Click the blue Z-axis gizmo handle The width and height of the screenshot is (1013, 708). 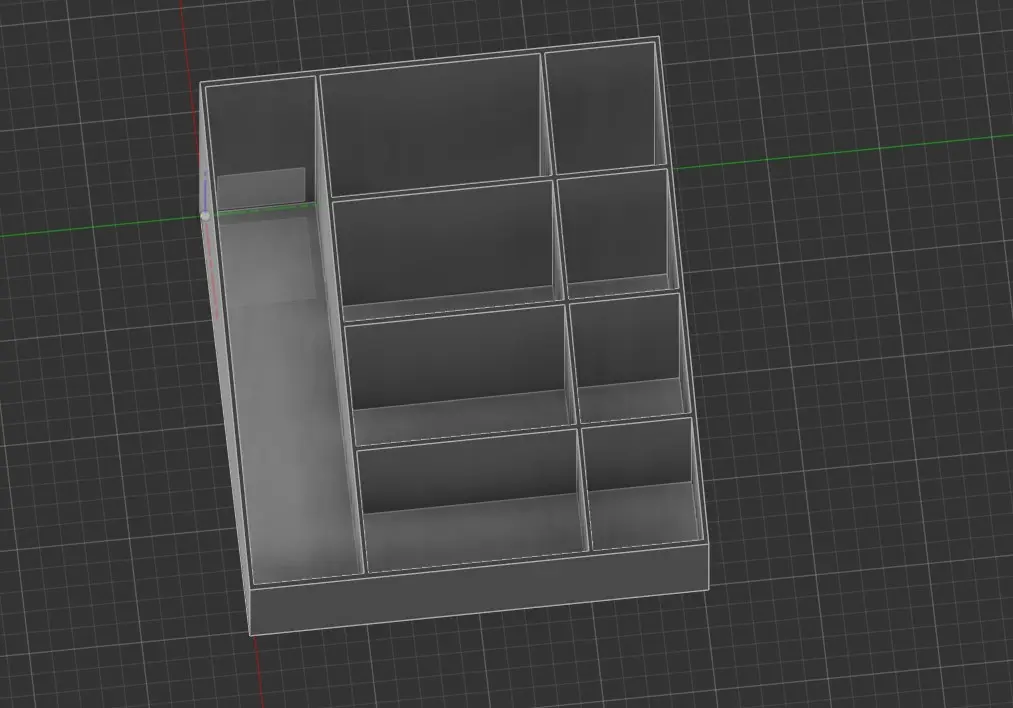(x=205, y=192)
